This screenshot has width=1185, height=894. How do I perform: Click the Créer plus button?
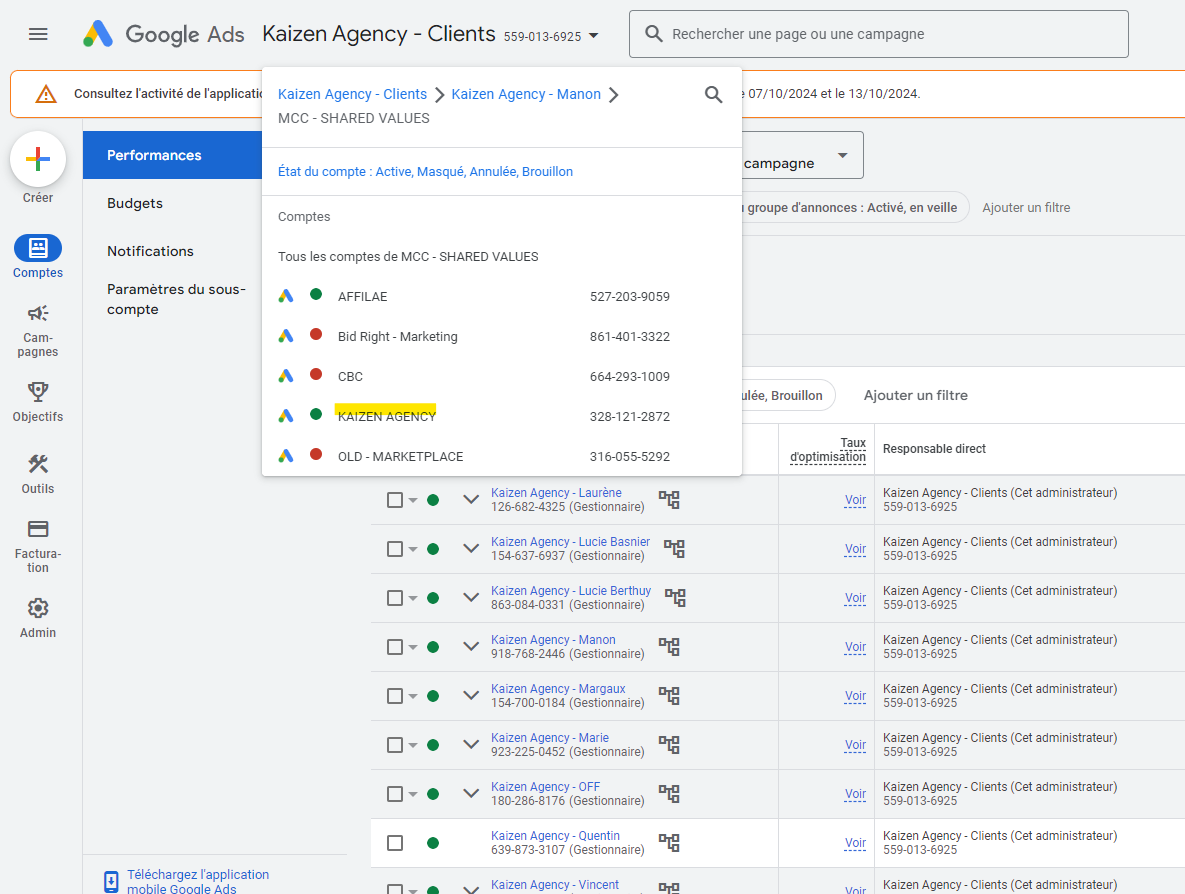coord(38,159)
